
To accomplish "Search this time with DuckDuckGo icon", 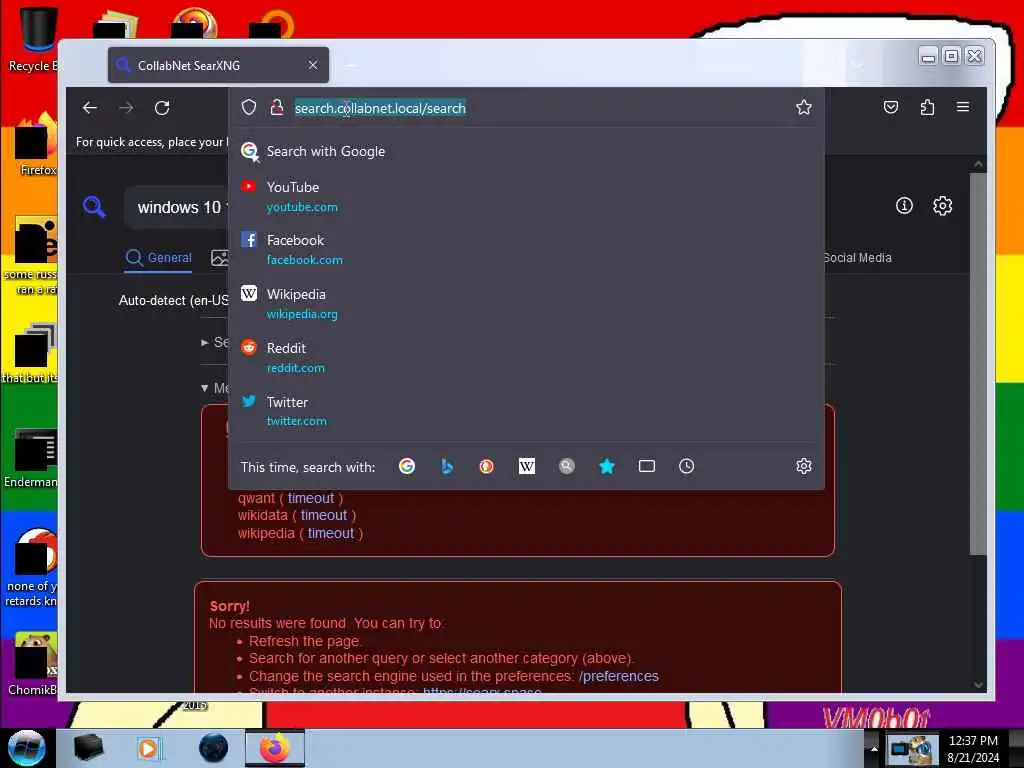I will click(487, 466).
